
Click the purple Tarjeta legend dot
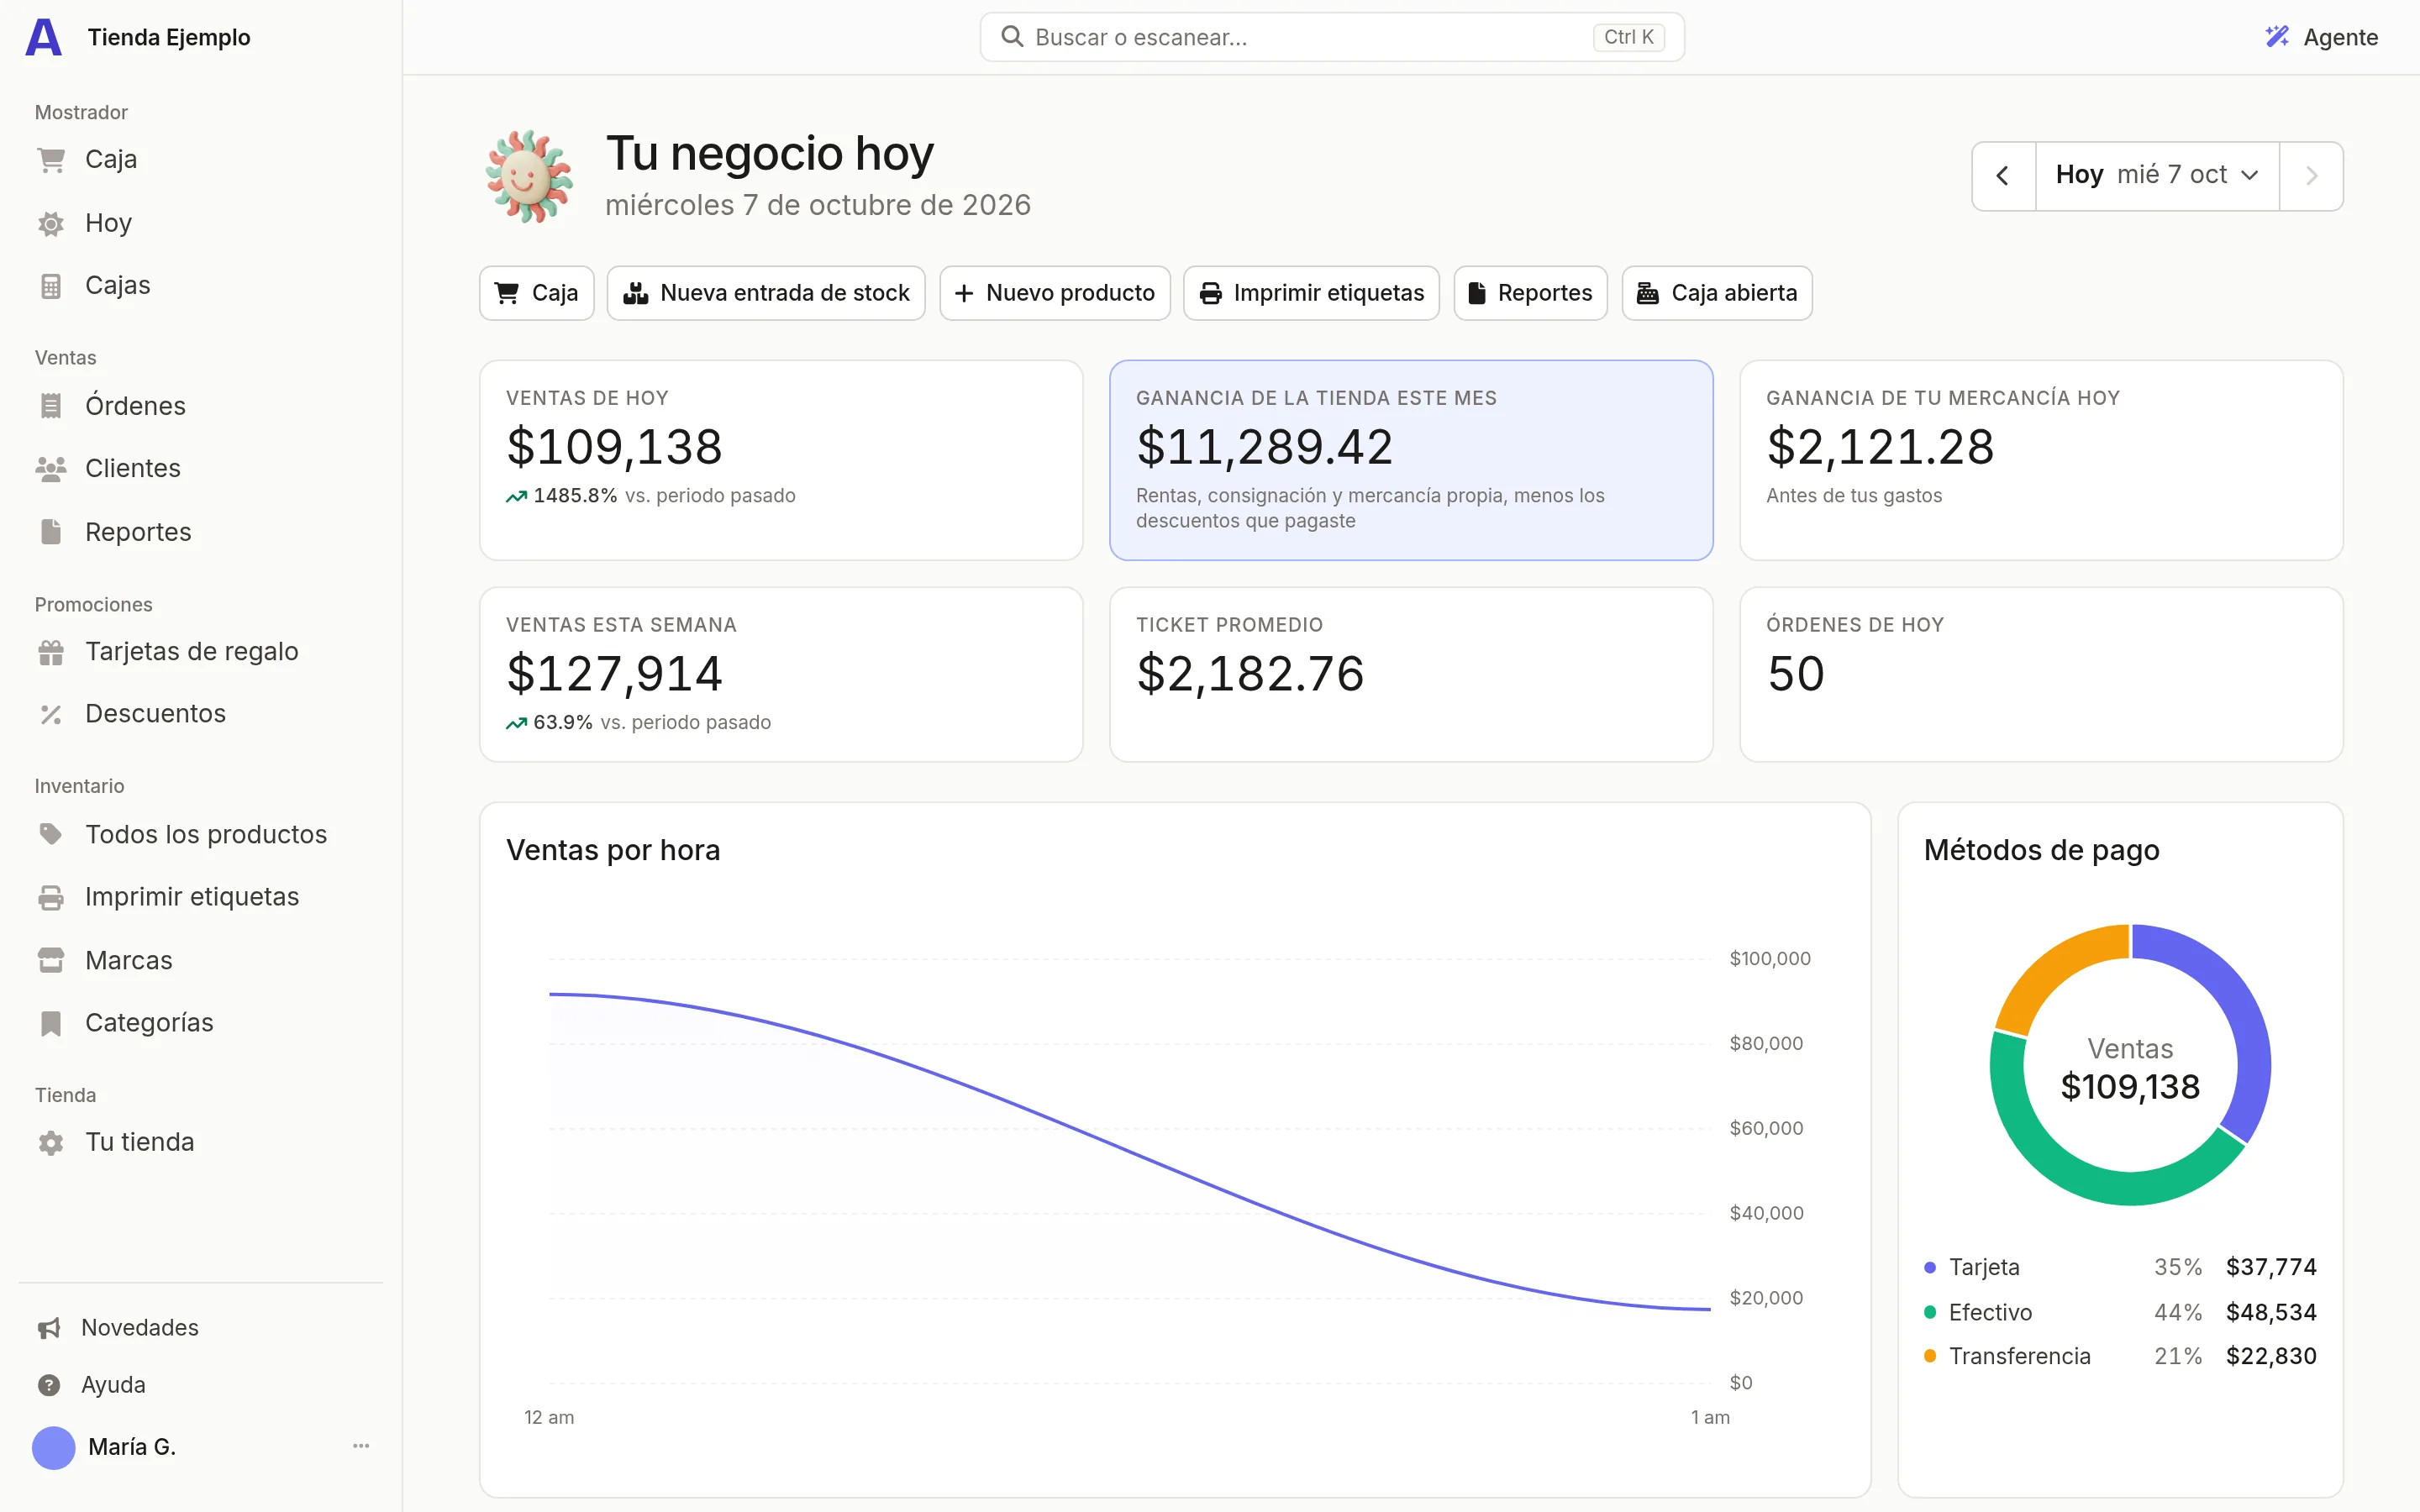pos(1930,1268)
